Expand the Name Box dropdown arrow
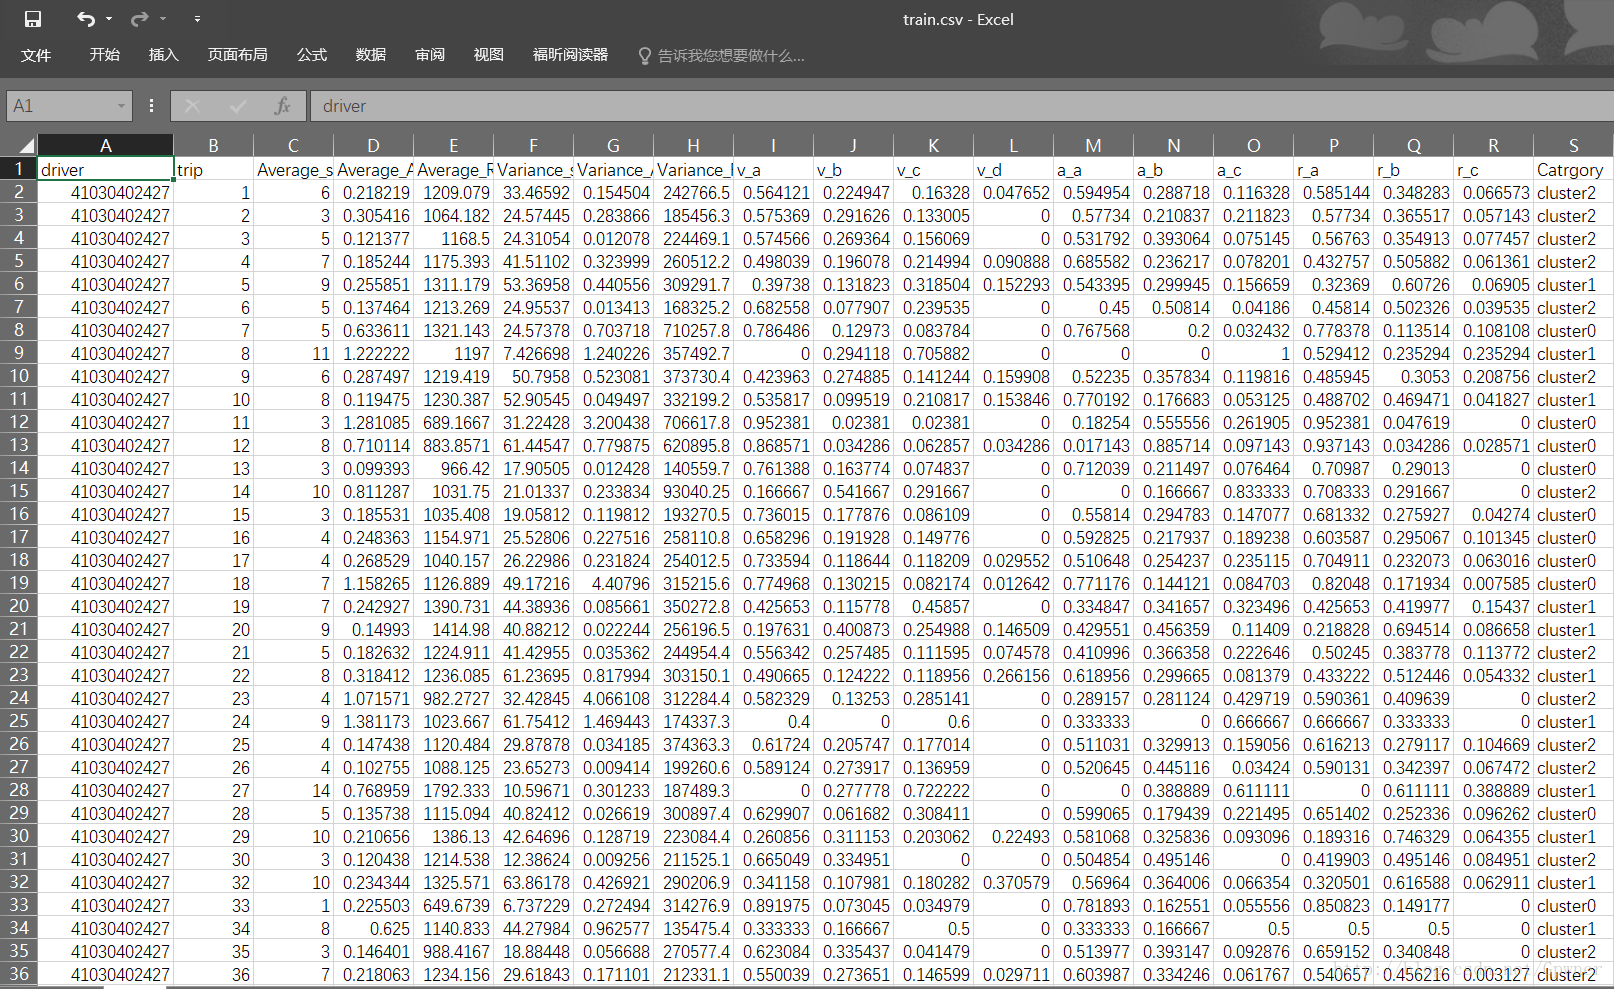The image size is (1614, 989). 122,106
